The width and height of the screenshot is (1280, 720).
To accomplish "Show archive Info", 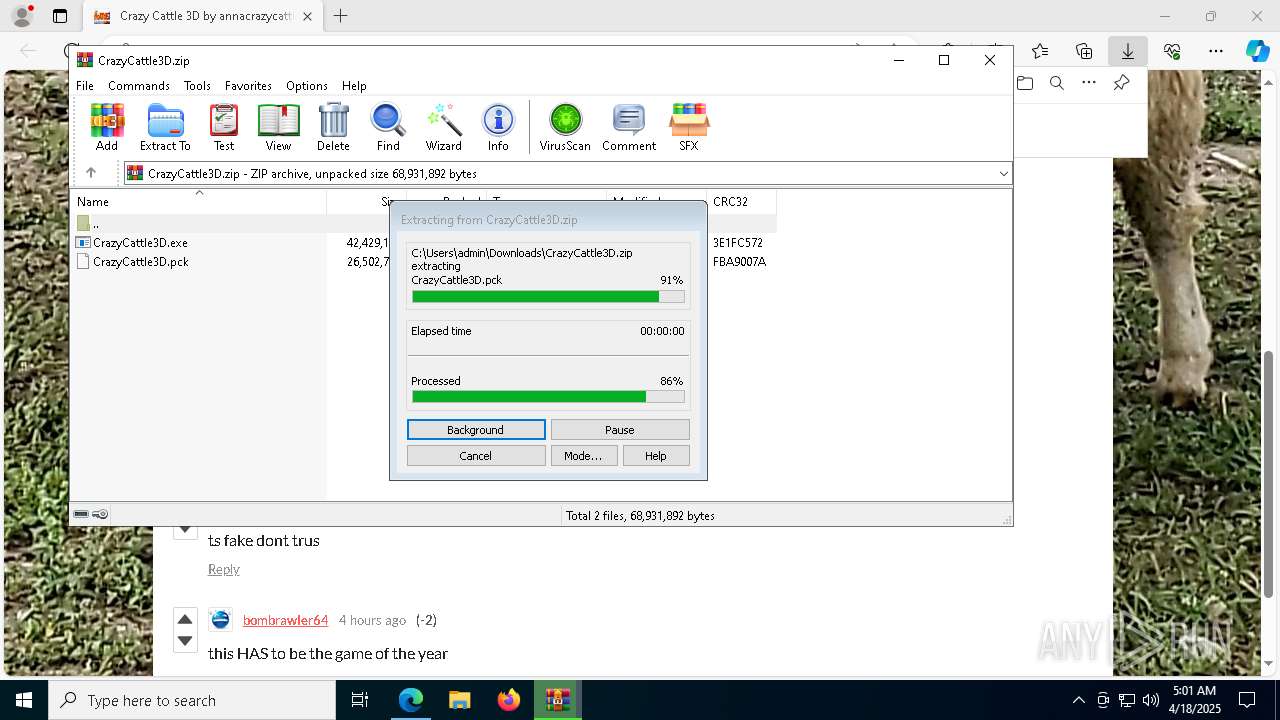I will [x=498, y=127].
